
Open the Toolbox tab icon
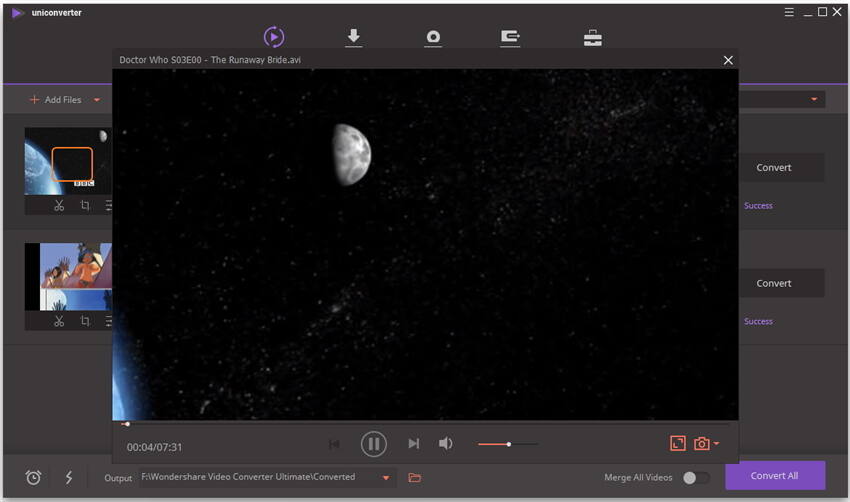(593, 38)
